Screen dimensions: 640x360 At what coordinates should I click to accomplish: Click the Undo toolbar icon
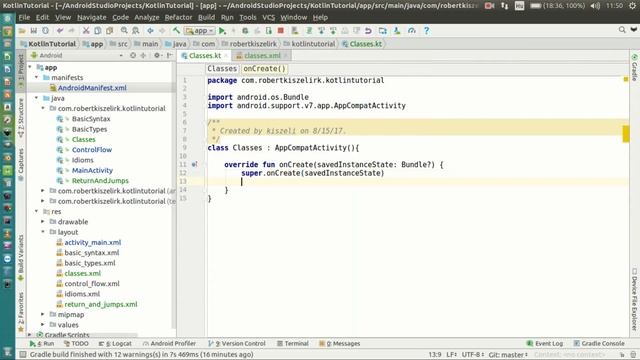click(x=60, y=31)
